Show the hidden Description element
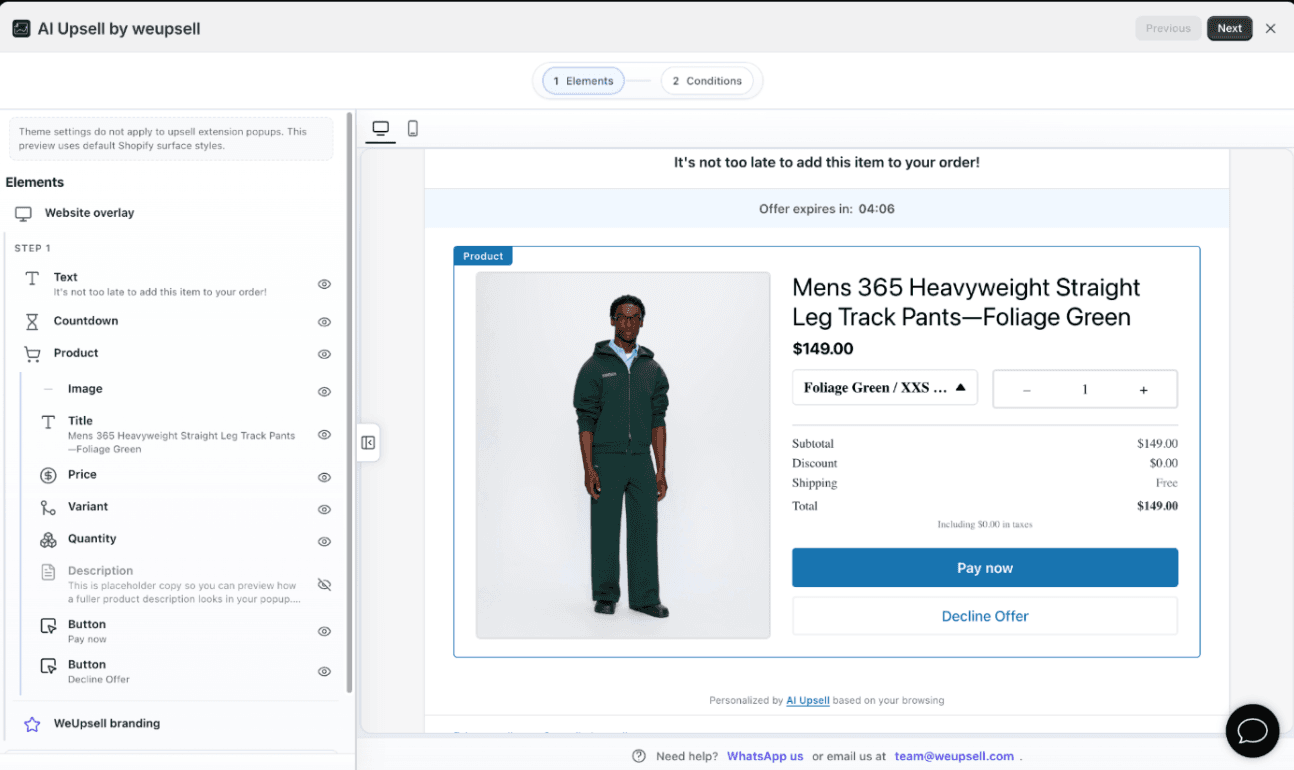The width and height of the screenshot is (1294, 770). click(x=324, y=584)
